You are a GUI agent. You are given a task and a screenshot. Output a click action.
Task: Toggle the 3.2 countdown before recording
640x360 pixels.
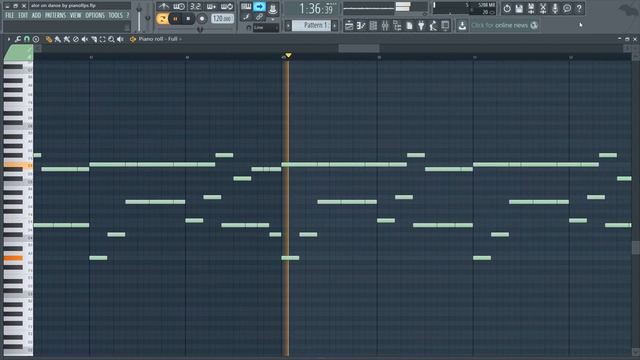[196, 7]
